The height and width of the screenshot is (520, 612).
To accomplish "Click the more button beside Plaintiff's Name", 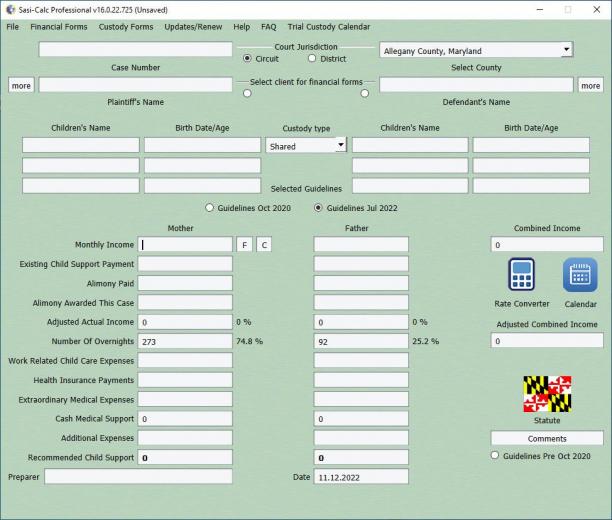I will point(21,85).
